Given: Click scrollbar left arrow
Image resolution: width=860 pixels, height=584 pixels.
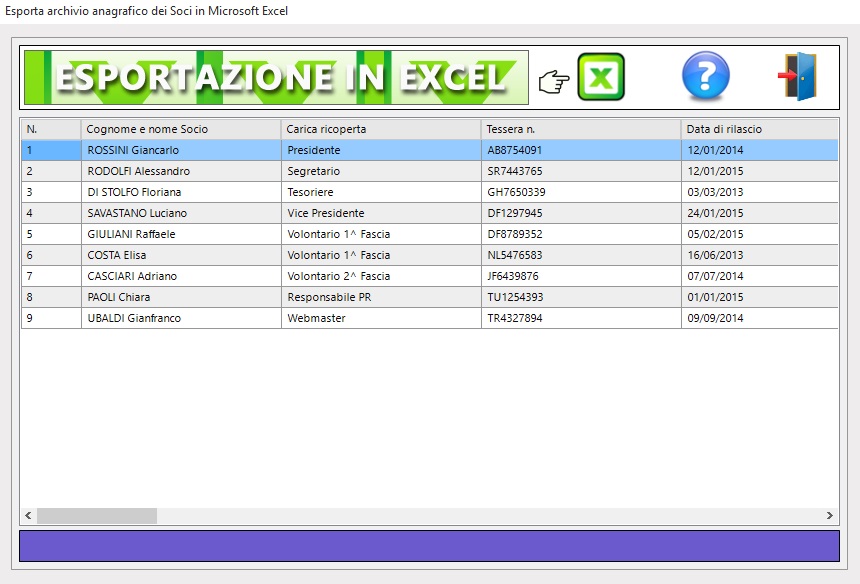Looking at the screenshot, I should point(29,515).
